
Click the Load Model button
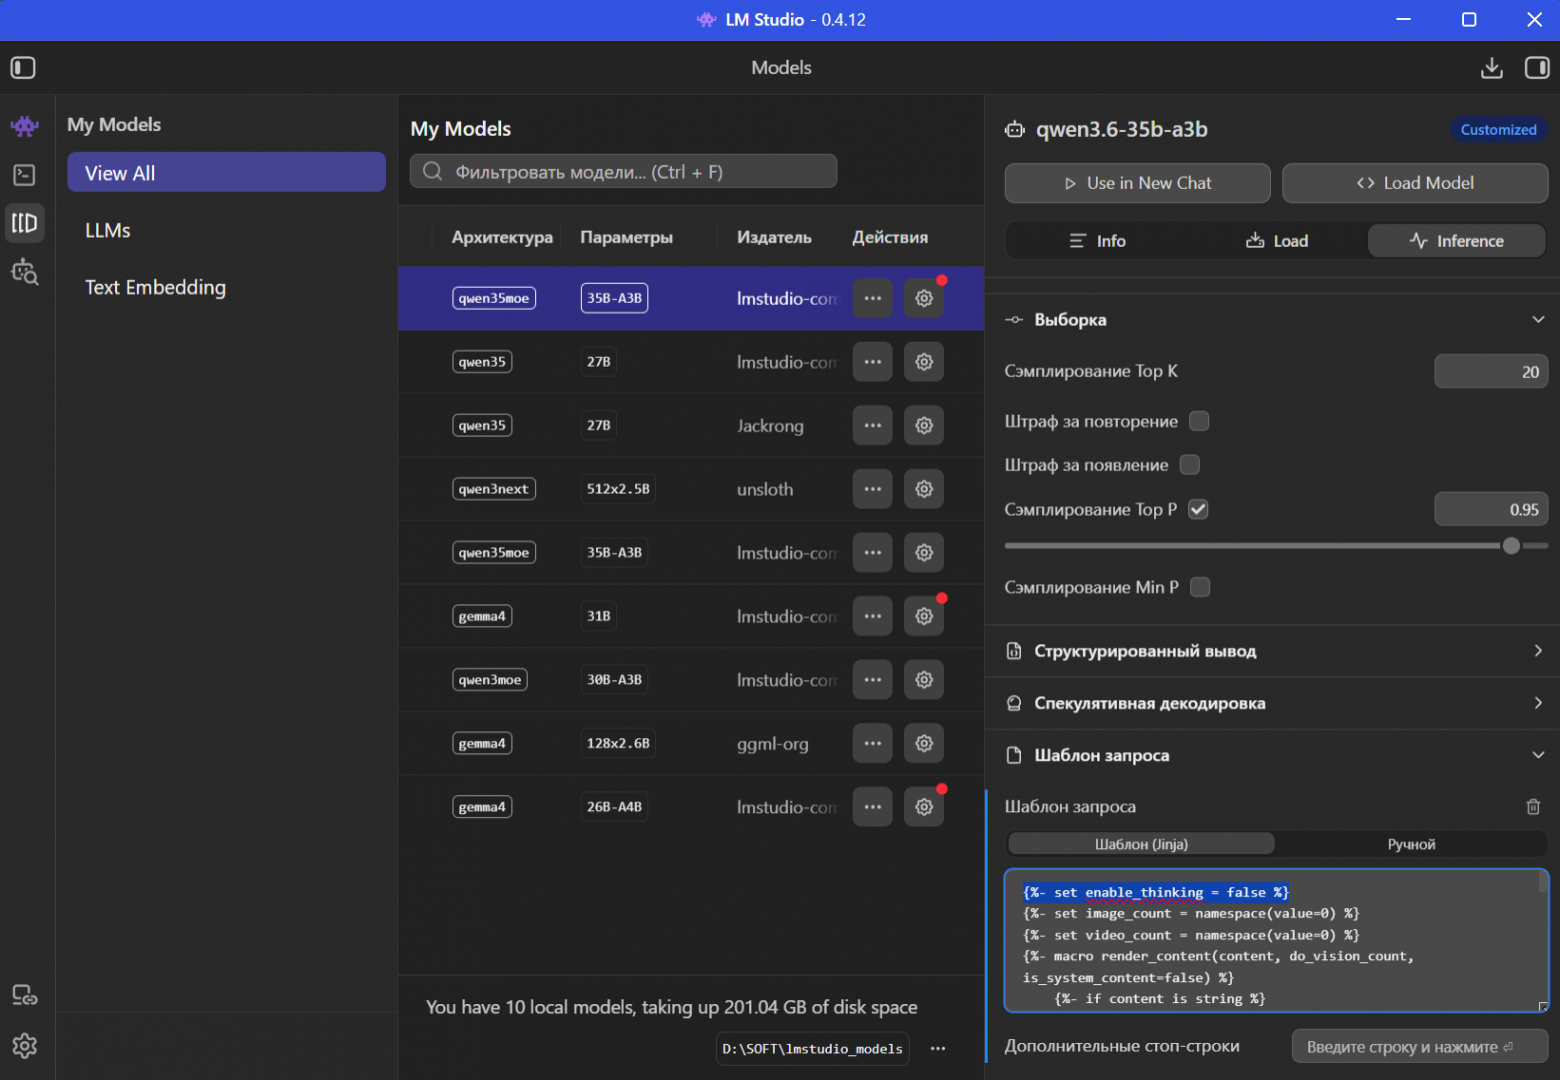pyautogui.click(x=1414, y=183)
